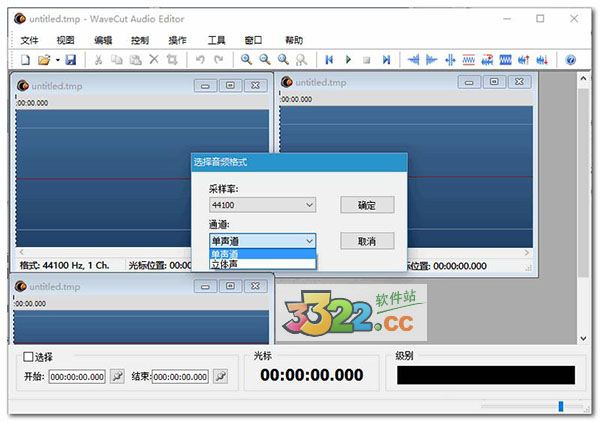Jump to end of audio
The height and width of the screenshot is (422, 600).
[x=386, y=60]
